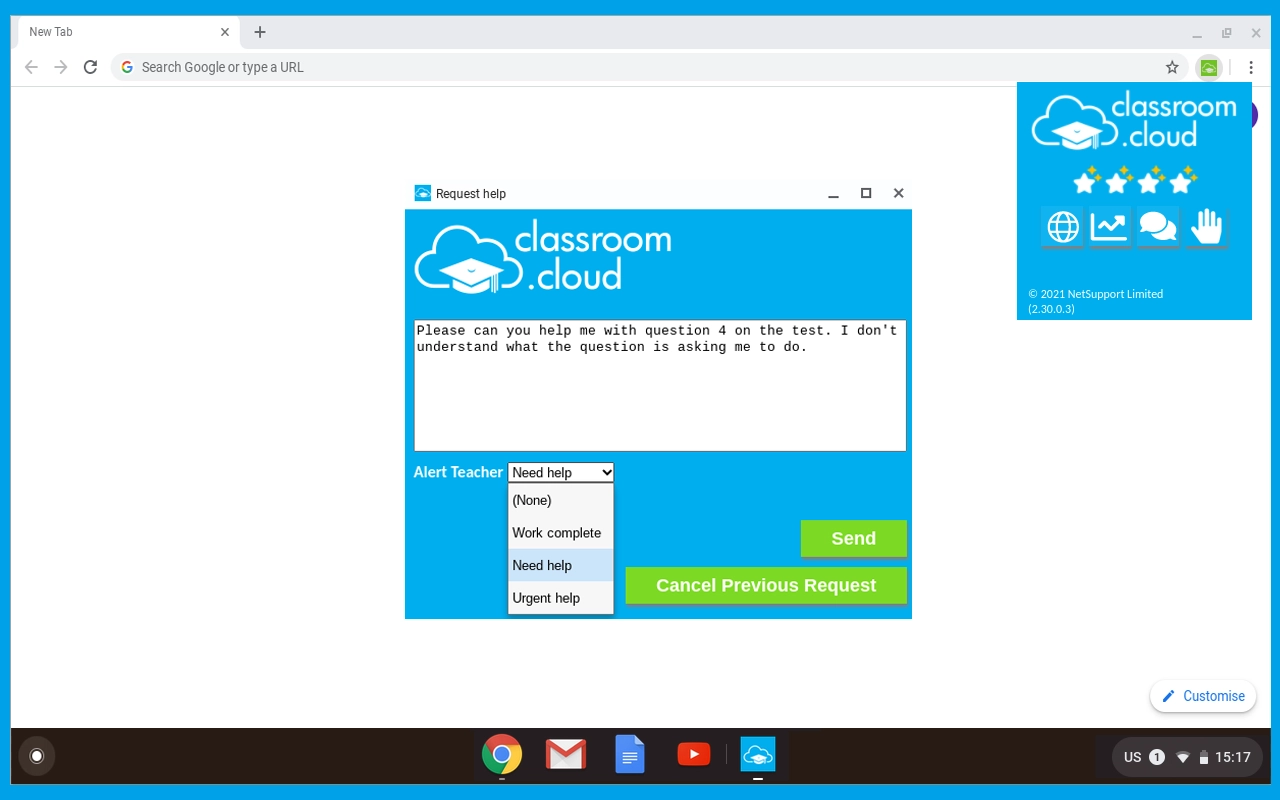Click the Wi-Fi icon in system tray
The width and height of the screenshot is (1280, 800).
pos(1183,757)
